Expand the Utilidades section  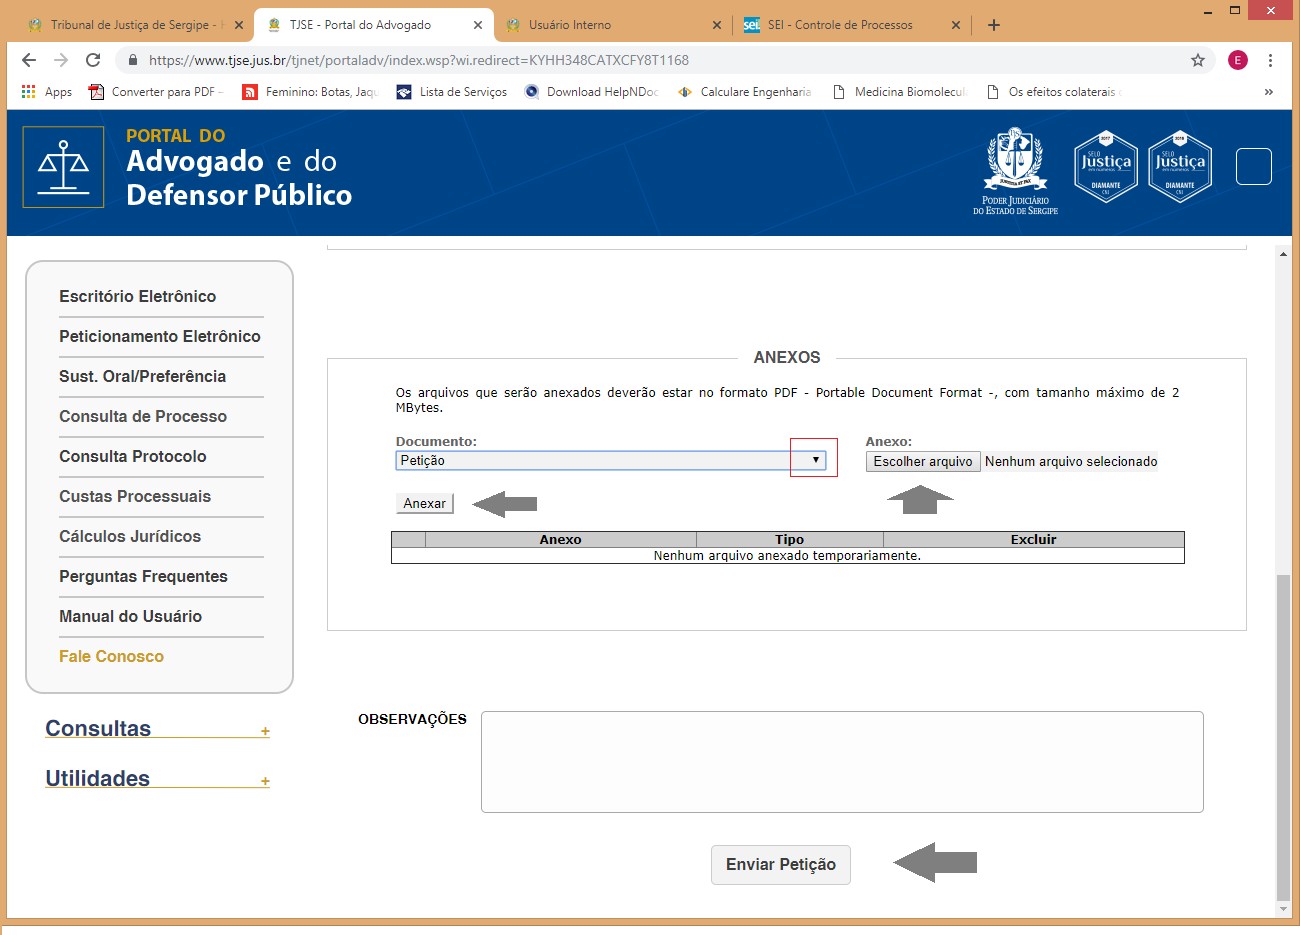265,781
